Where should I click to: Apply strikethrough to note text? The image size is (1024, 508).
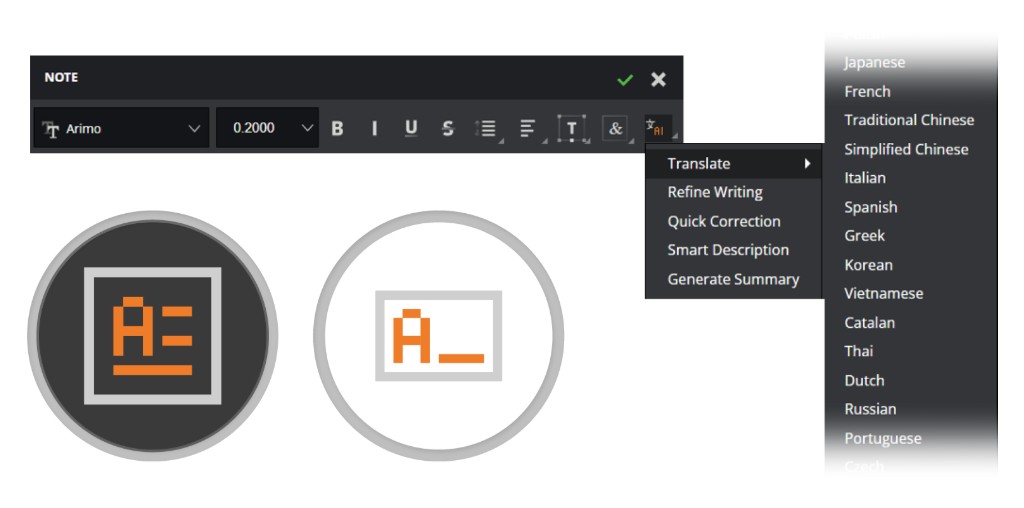coord(447,128)
